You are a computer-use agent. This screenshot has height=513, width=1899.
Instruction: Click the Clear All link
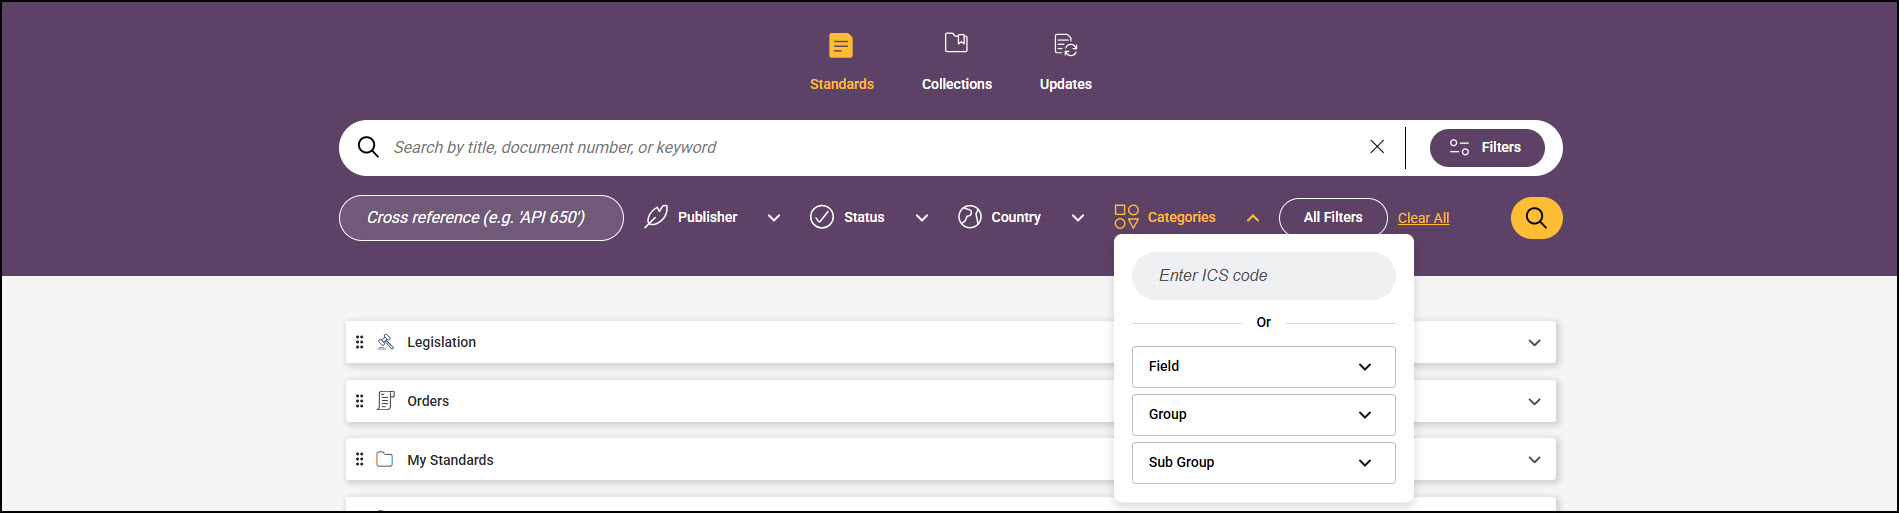(x=1423, y=218)
